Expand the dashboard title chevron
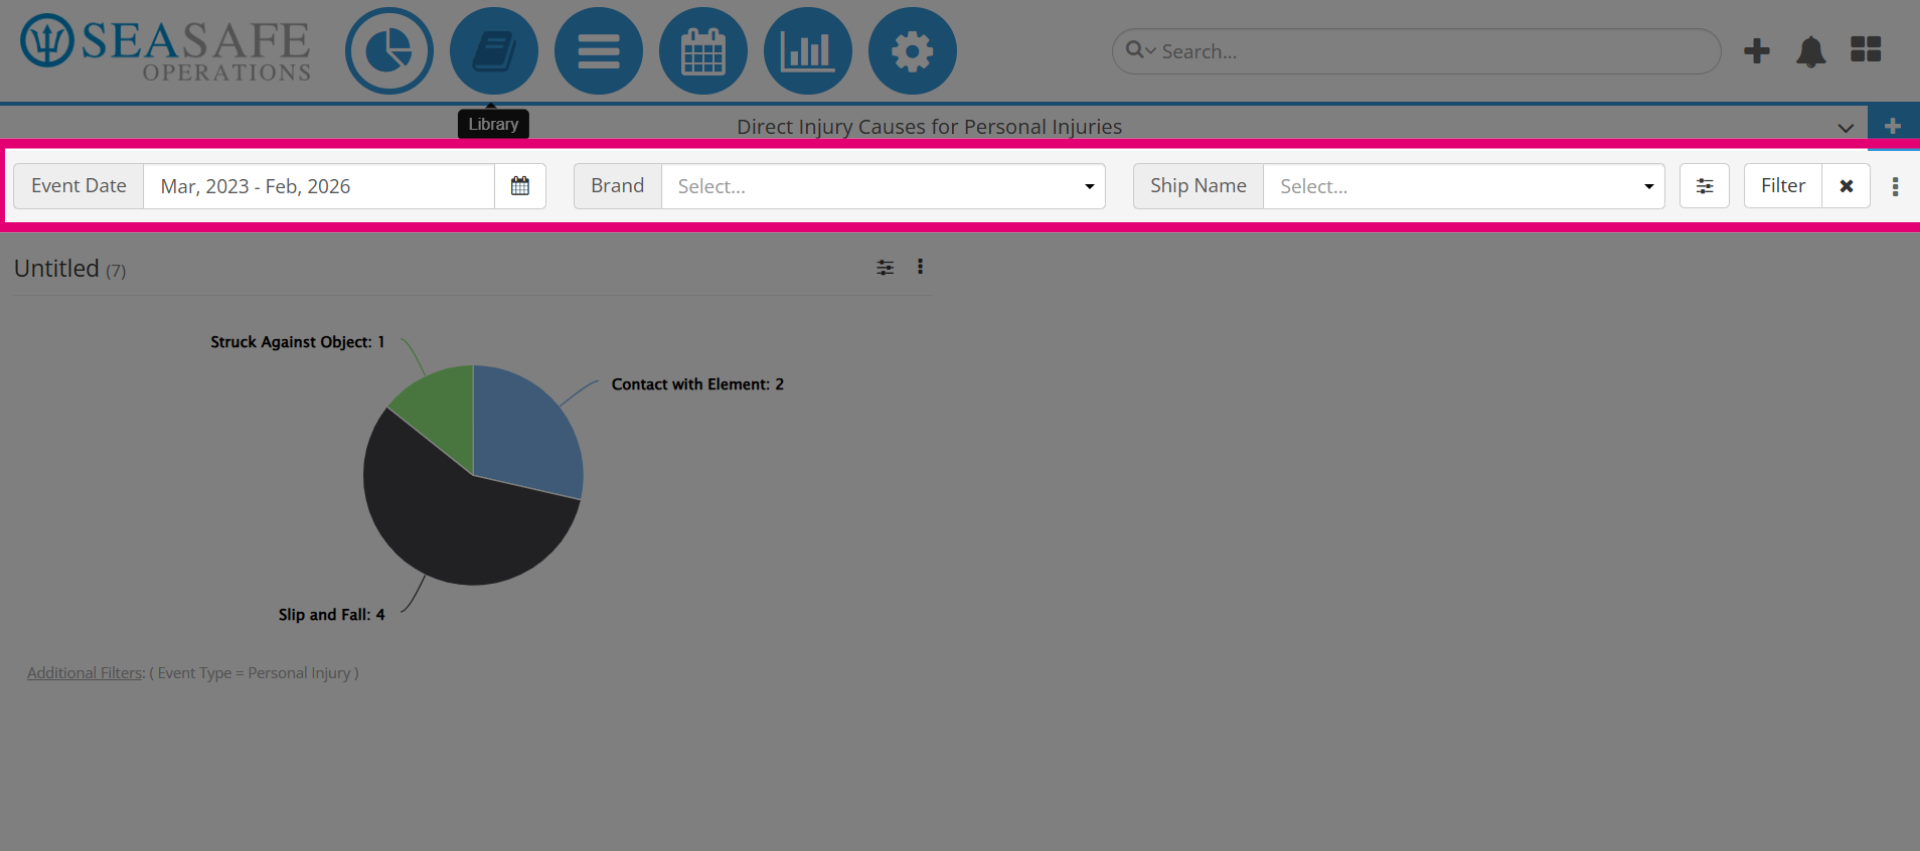The width and height of the screenshot is (1920, 851). coord(1846,128)
